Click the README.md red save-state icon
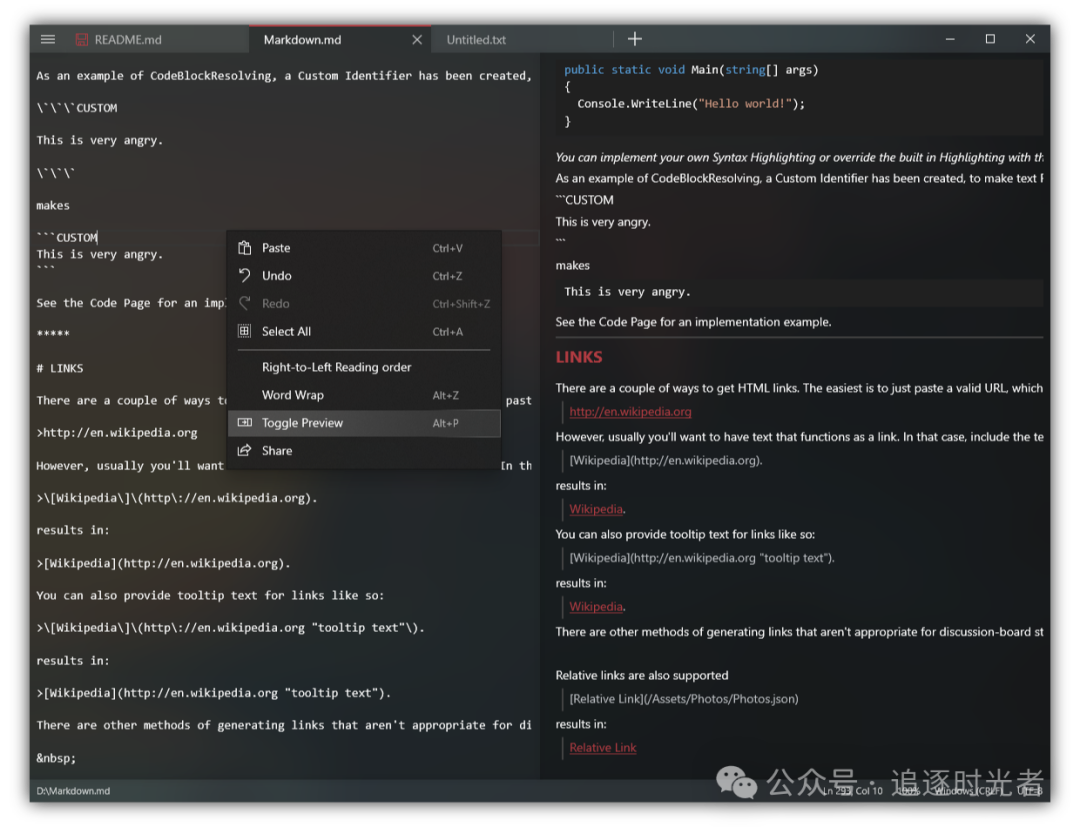The height and width of the screenshot is (827, 1080). (x=81, y=40)
